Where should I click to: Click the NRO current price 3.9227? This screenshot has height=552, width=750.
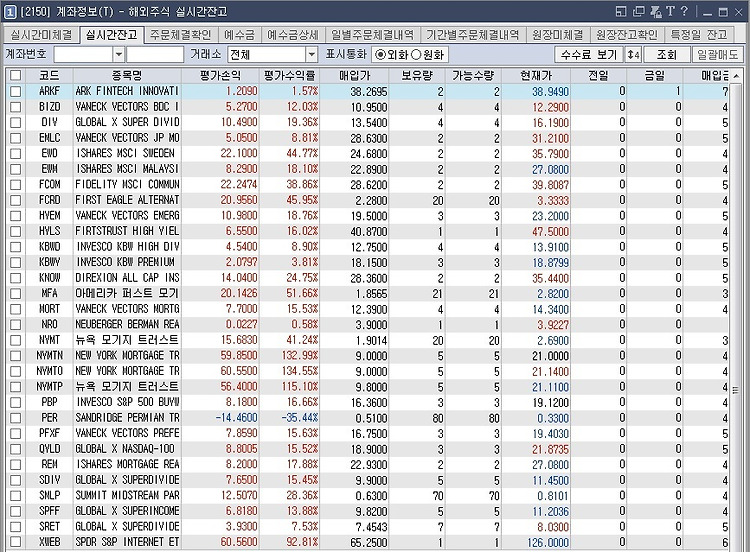(552, 325)
